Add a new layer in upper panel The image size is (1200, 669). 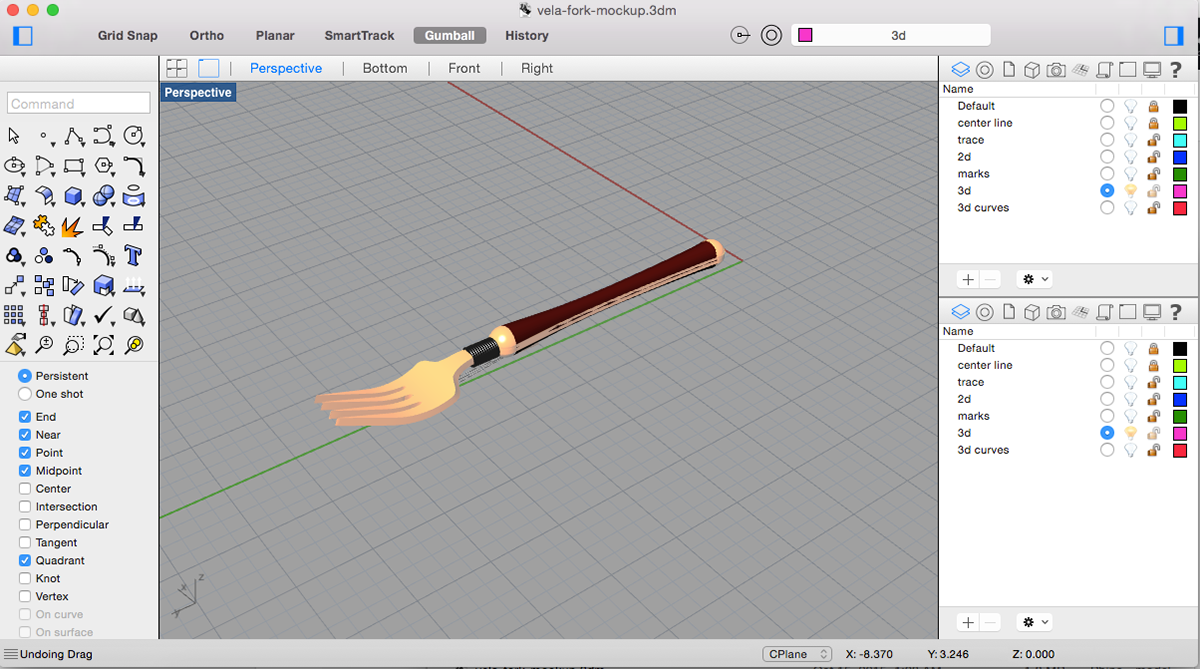(967, 280)
